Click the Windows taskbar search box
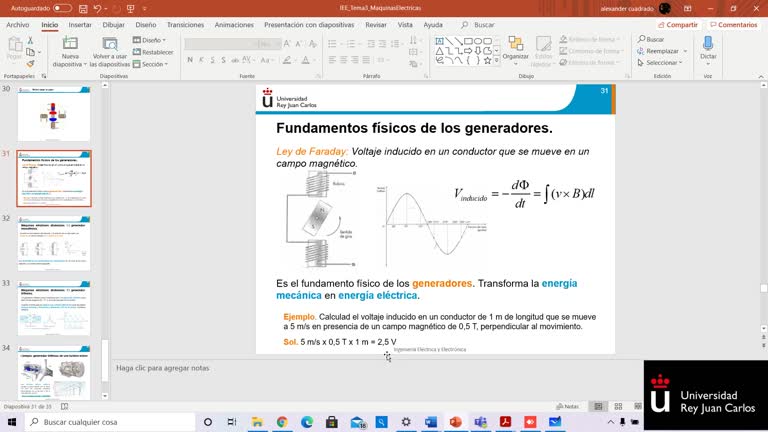This screenshot has width=768, height=432. (x=110, y=422)
